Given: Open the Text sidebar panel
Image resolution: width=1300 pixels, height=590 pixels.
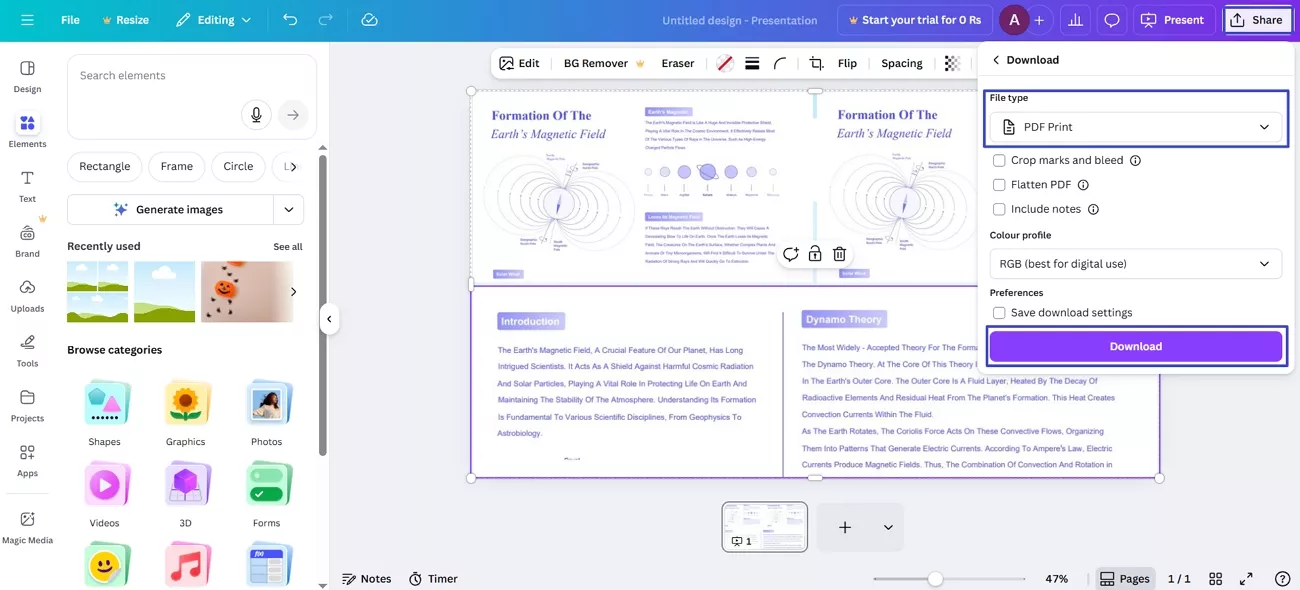Looking at the screenshot, I should (x=27, y=186).
